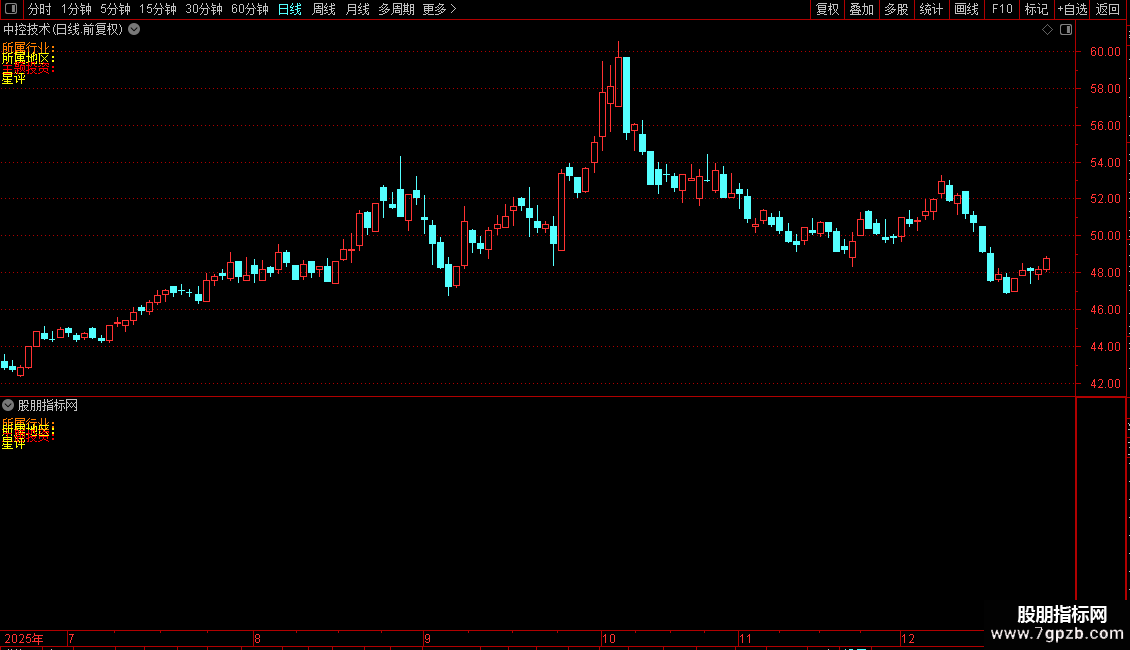Click the highest candlestick near 60.00
This screenshot has height=650, width=1130.
click(618, 74)
